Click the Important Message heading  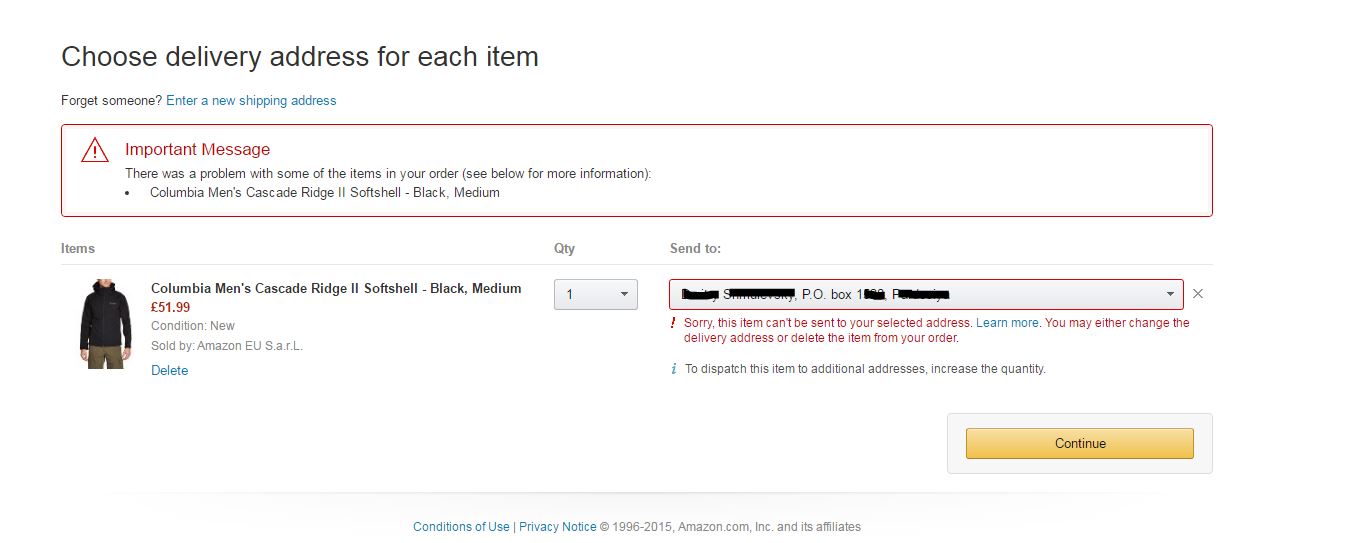[x=197, y=150]
